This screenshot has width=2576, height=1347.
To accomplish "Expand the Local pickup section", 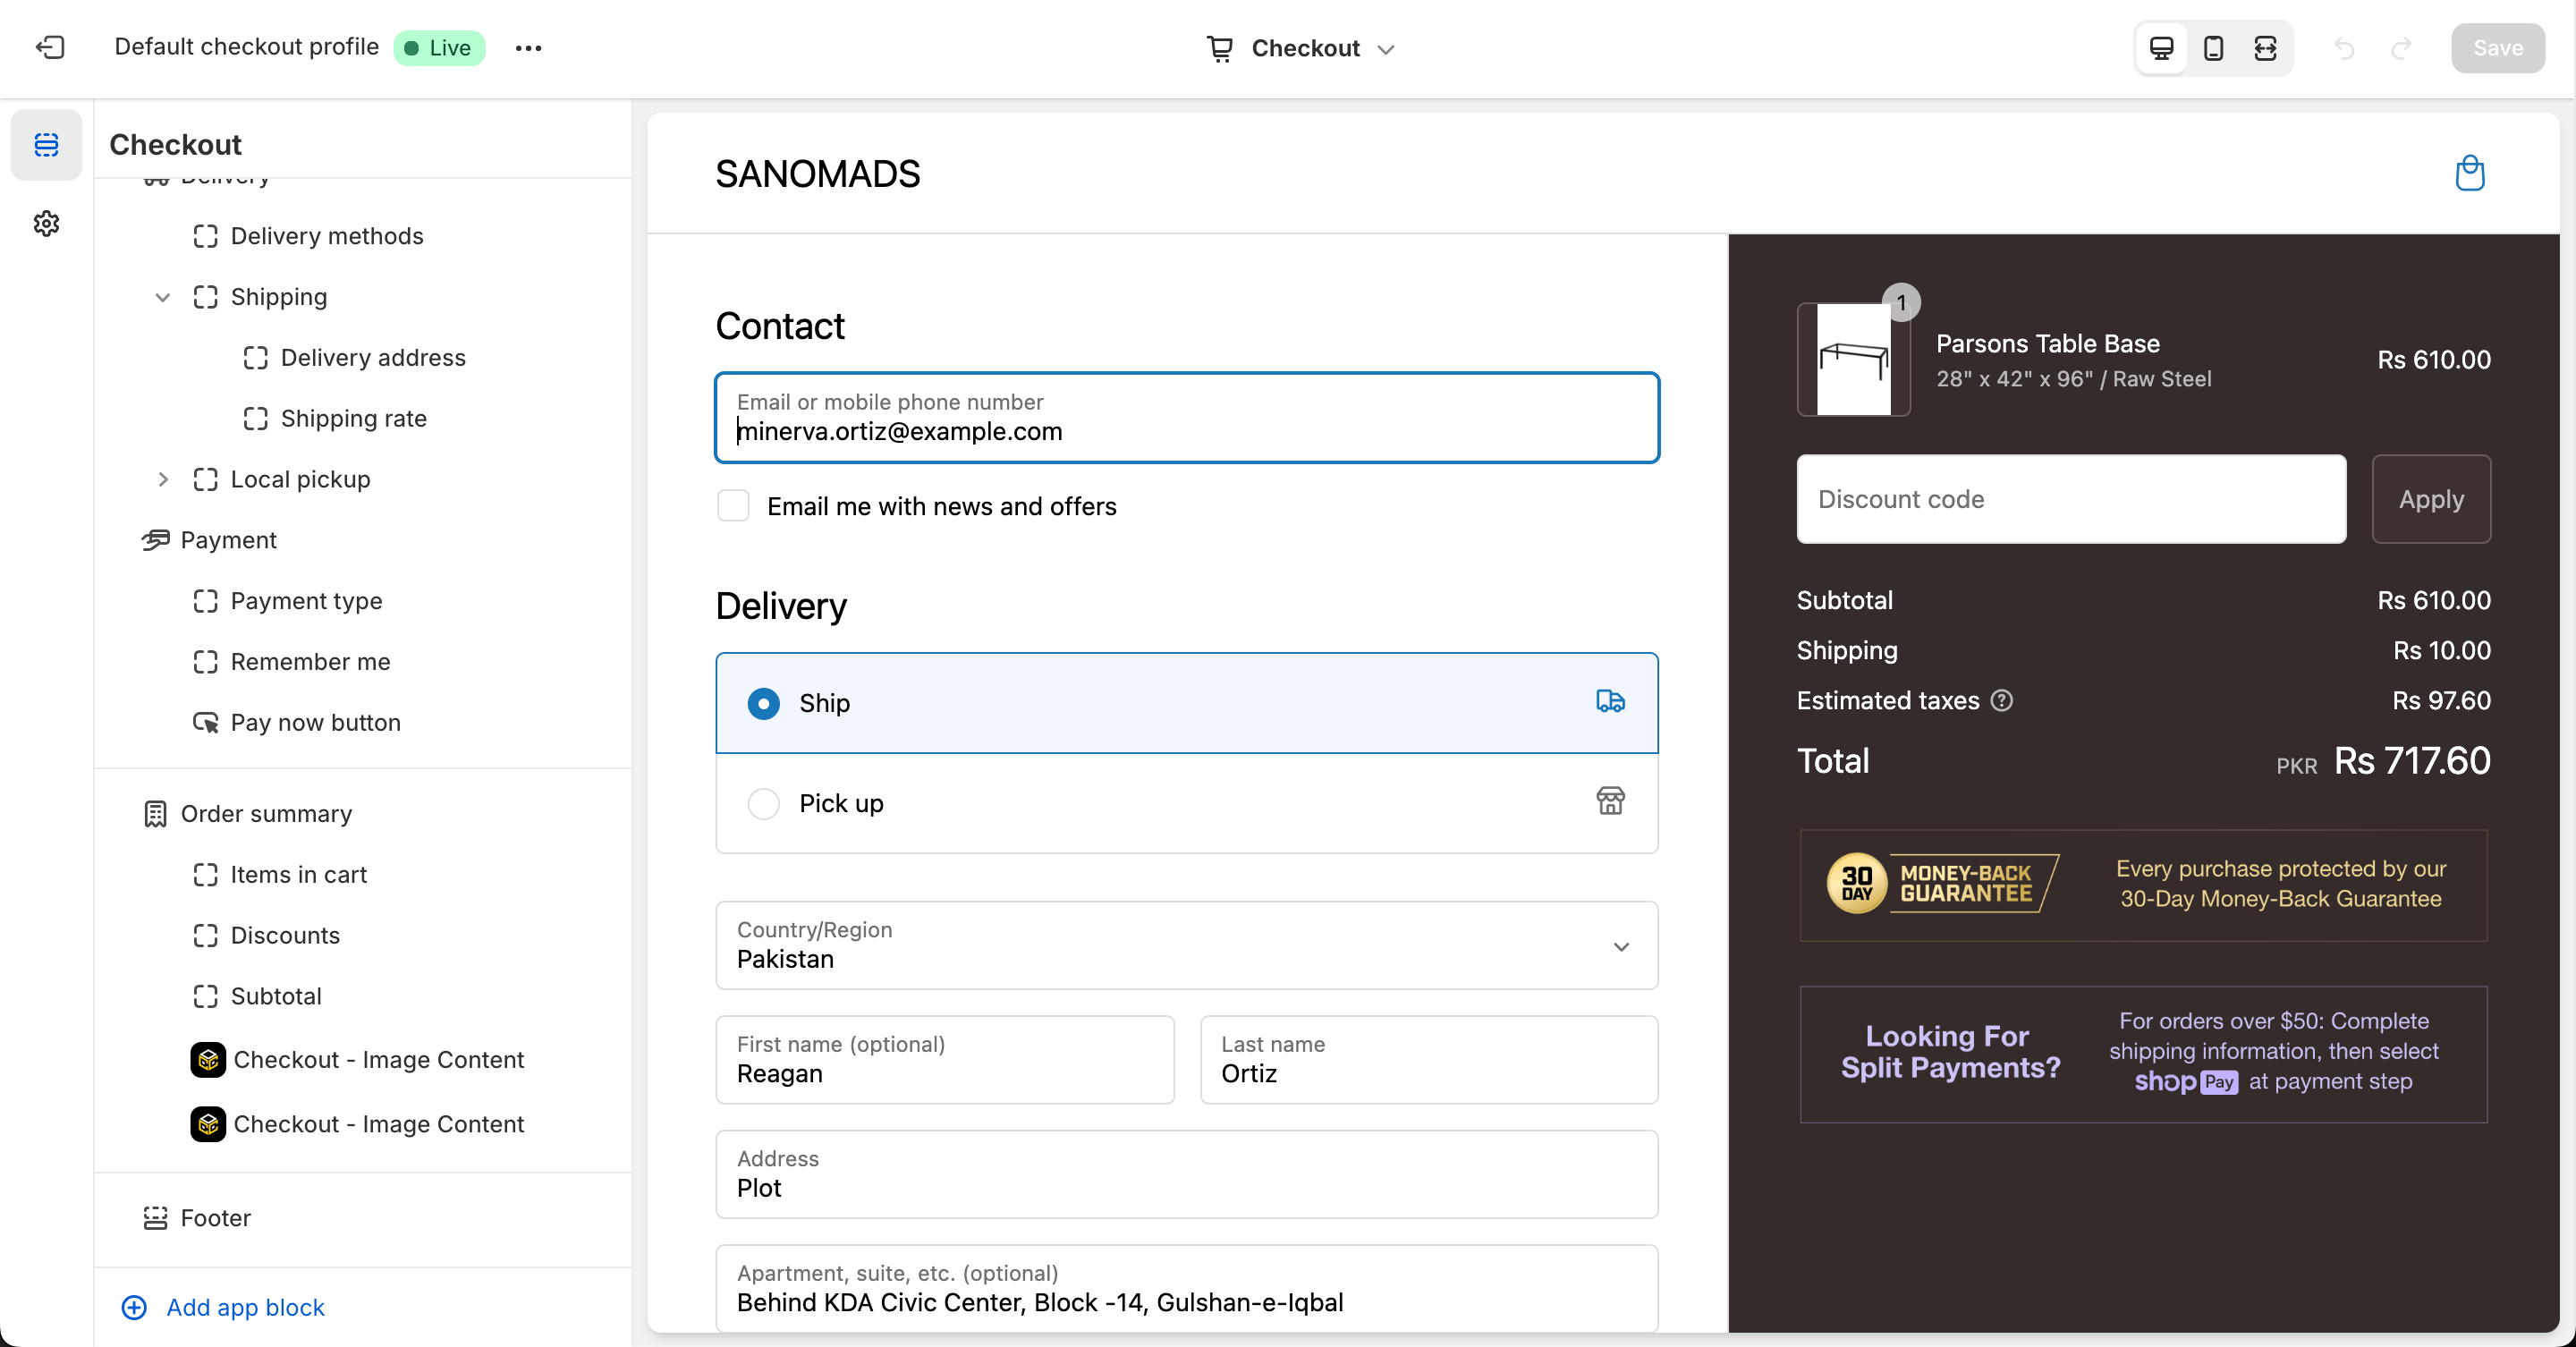I will pos(162,479).
